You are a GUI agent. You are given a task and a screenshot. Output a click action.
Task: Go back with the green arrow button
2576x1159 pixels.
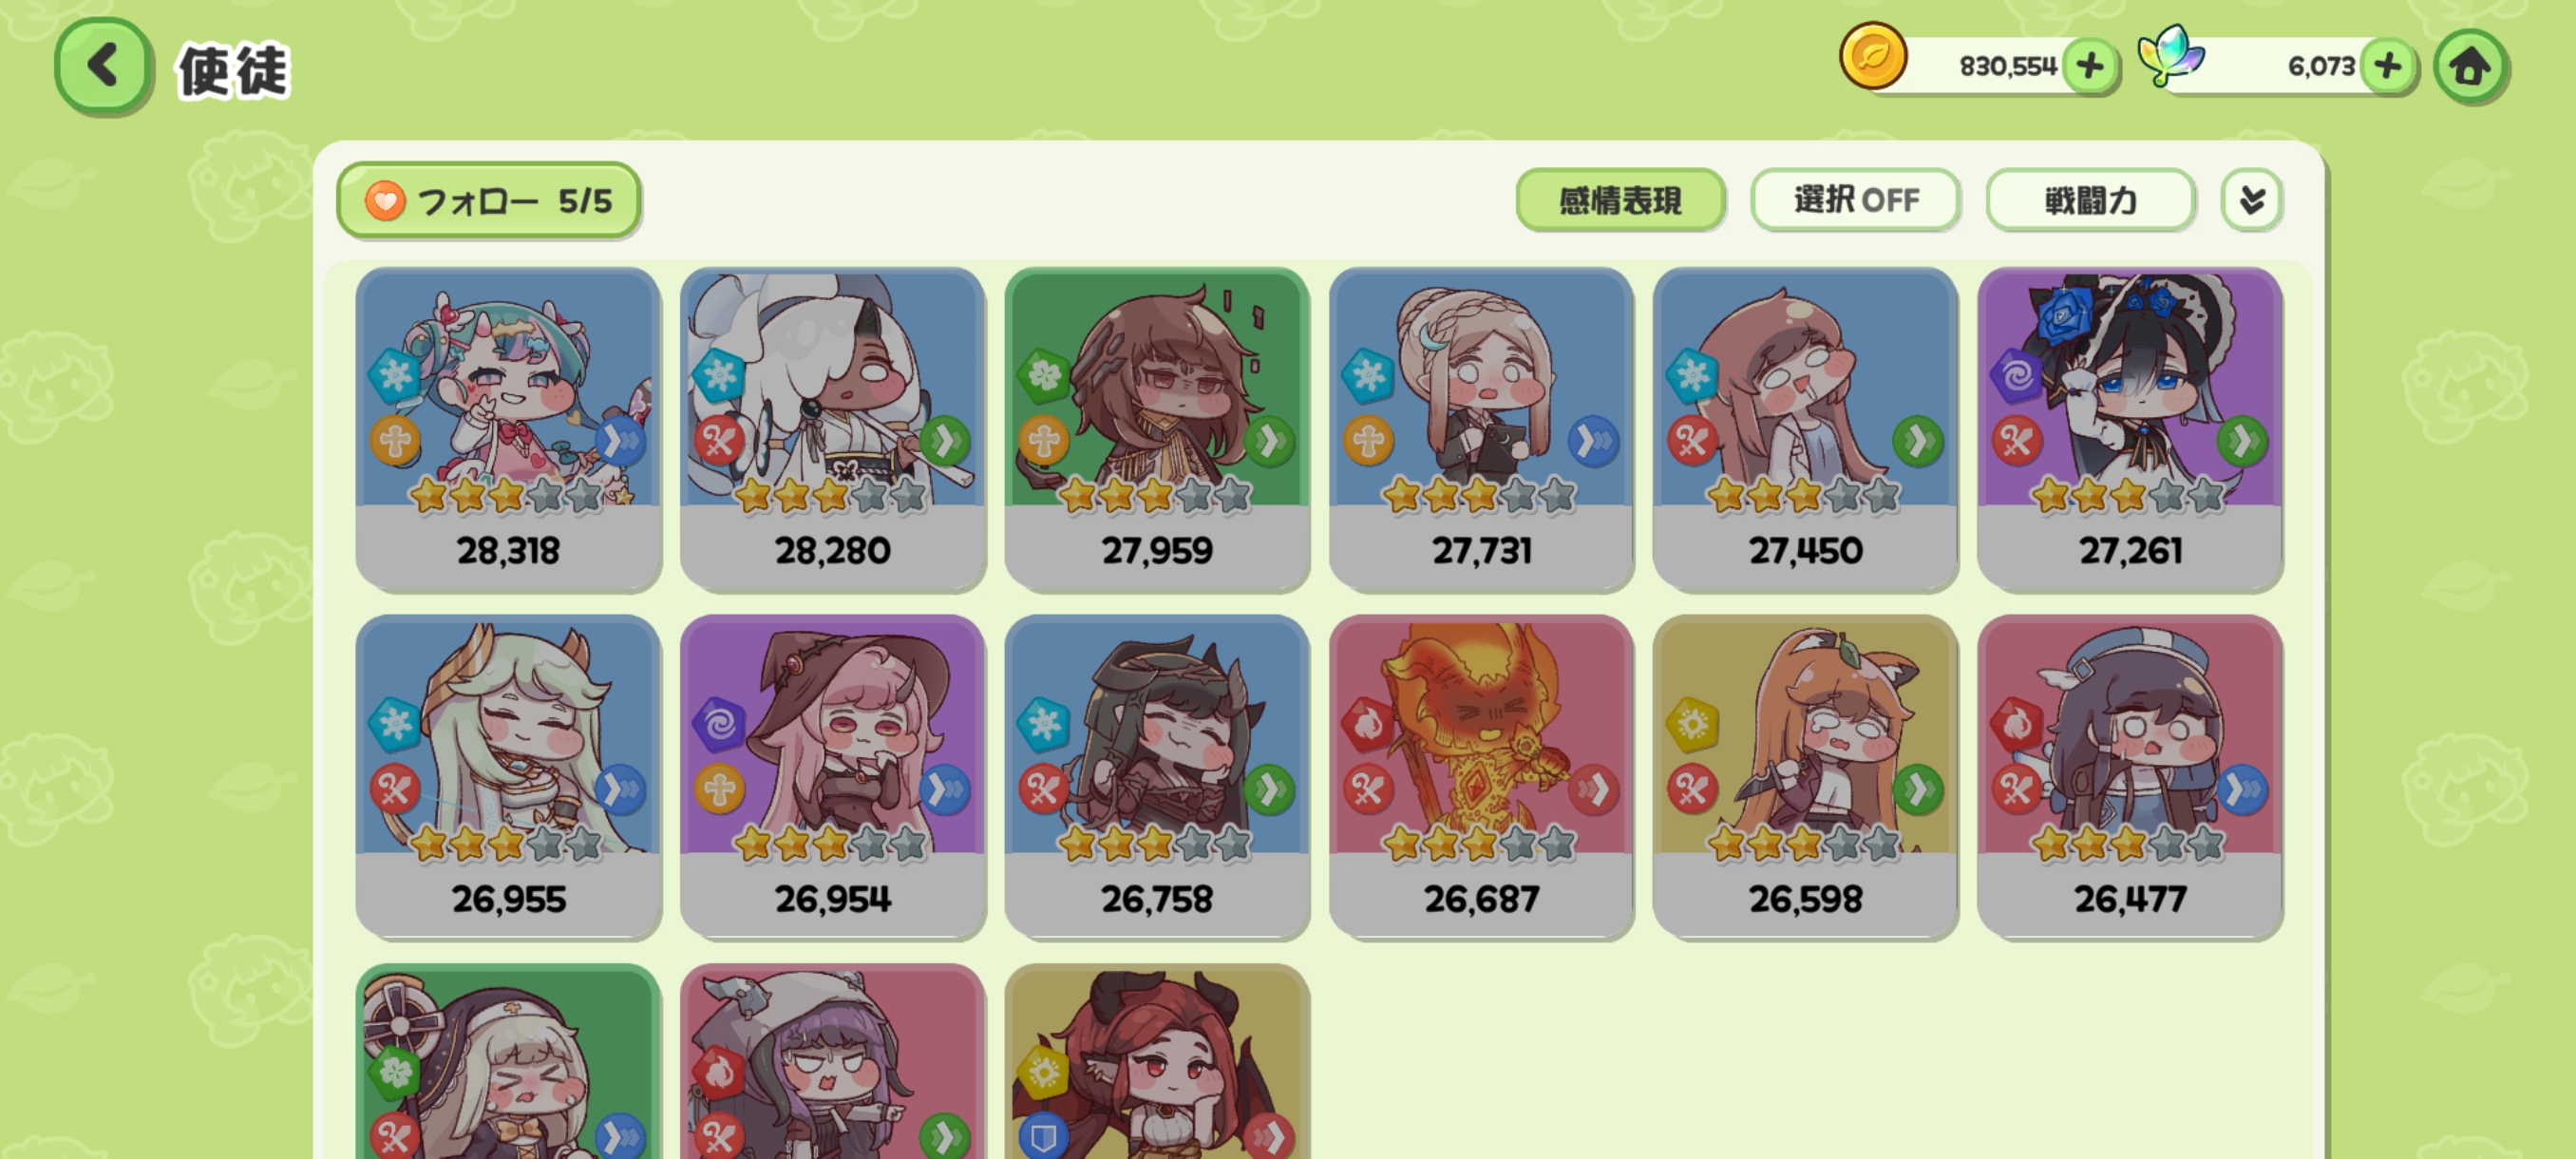pos(103,66)
